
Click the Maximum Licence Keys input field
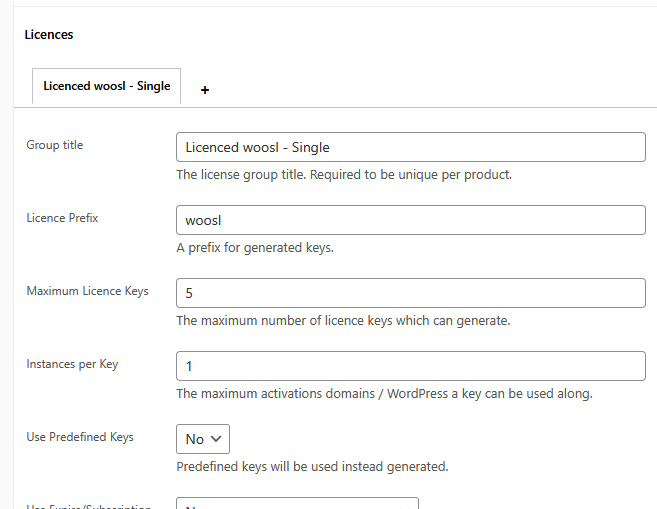tap(410, 293)
